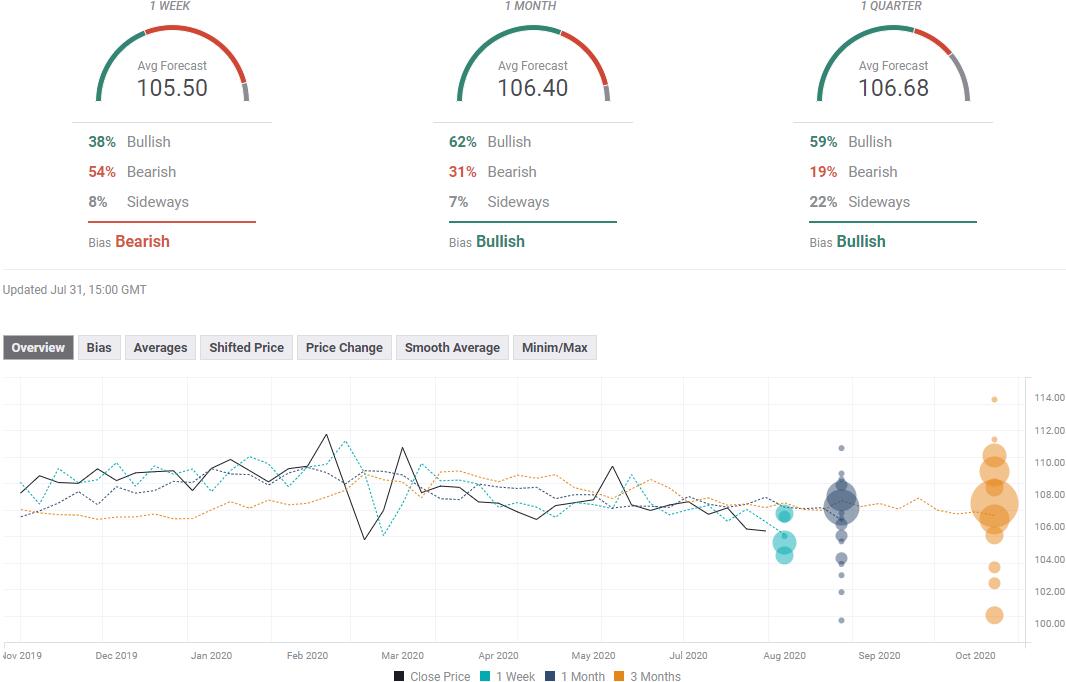Click the Bearish bias label under 1 Week
1066x682 pixels.
(x=142, y=241)
